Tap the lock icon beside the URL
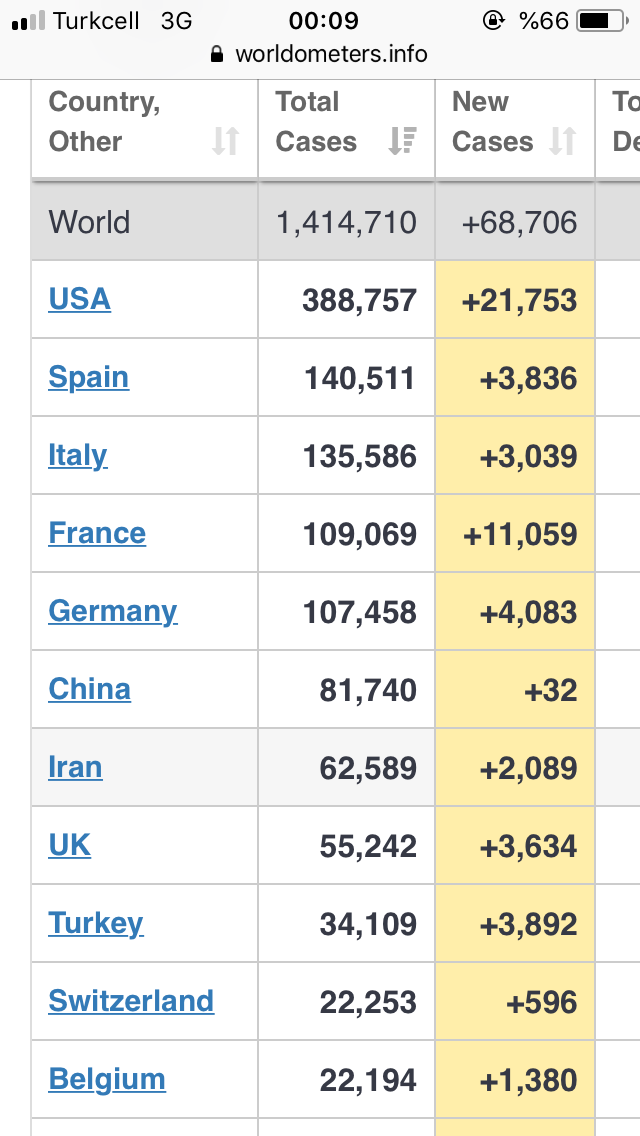This screenshot has width=640, height=1136. point(217,54)
